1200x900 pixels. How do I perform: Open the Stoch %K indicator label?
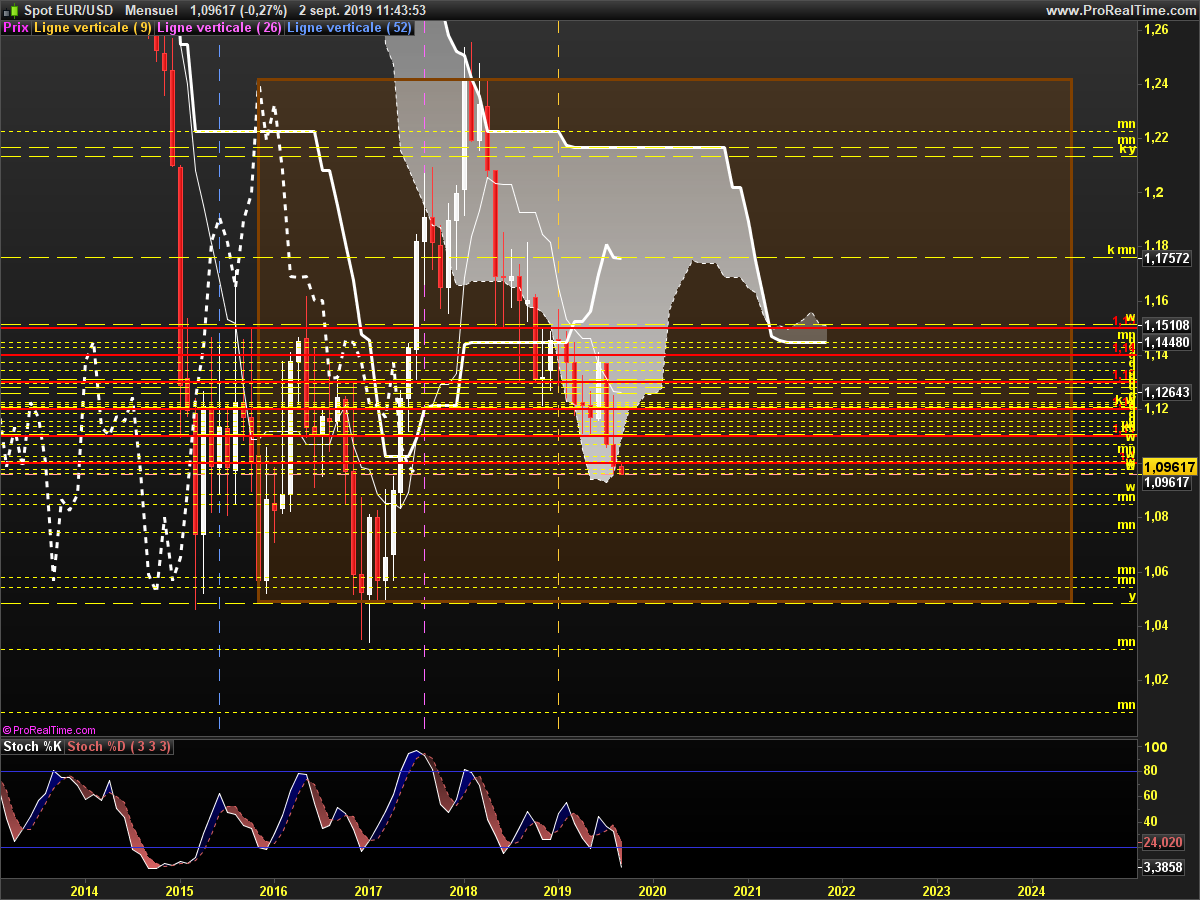pyautogui.click(x=33, y=747)
